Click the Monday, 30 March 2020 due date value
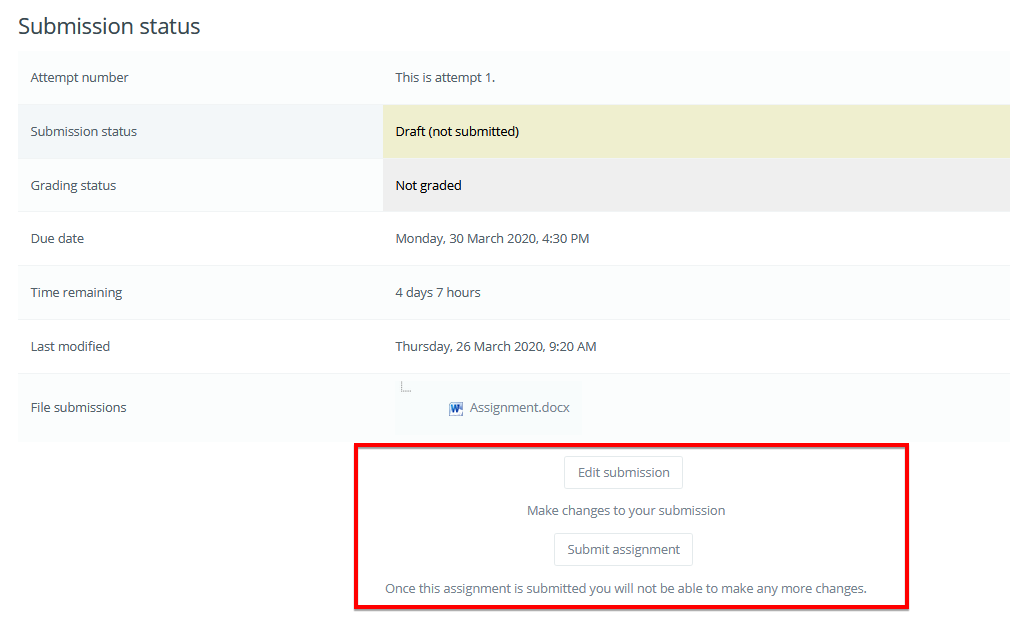1010x633 pixels. coord(492,239)
